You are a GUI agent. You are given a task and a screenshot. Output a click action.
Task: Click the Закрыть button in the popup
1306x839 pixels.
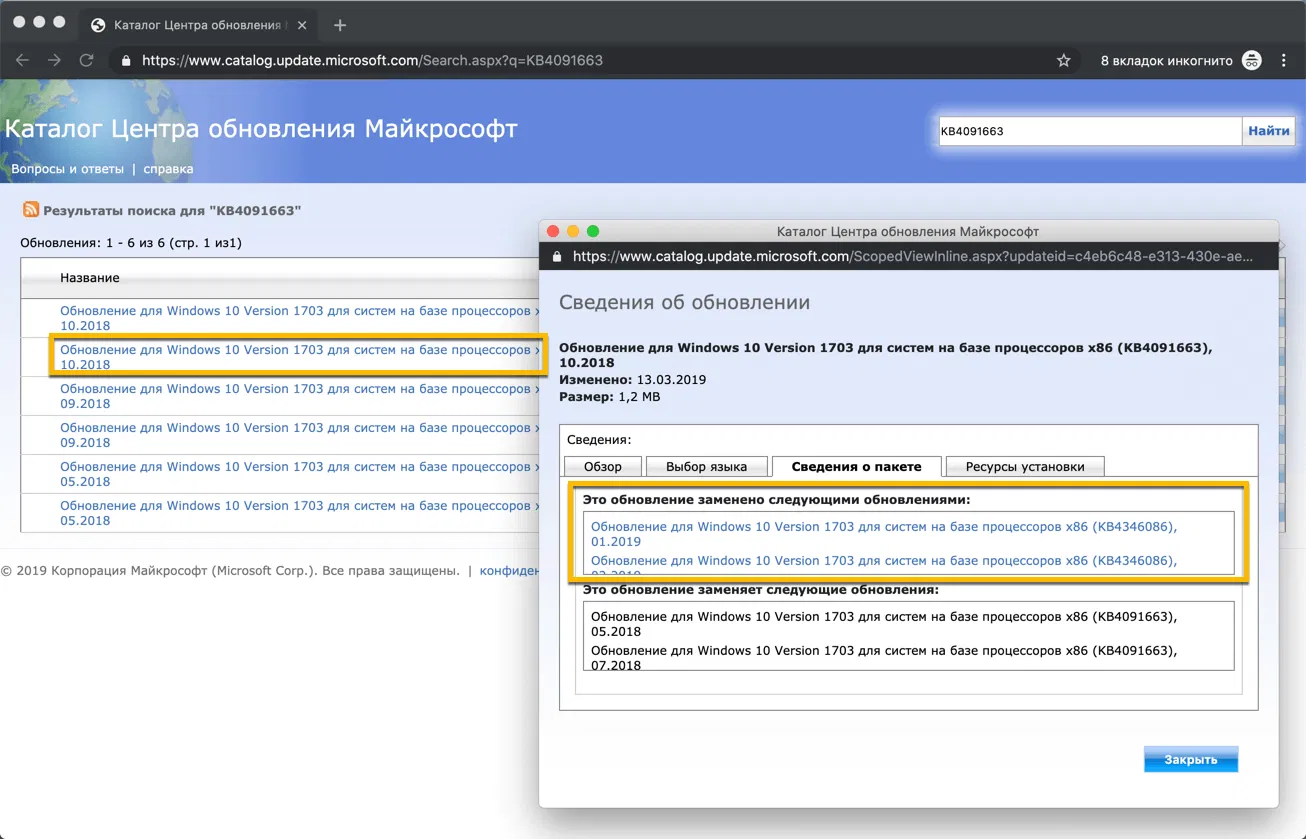pyautogui.click(x=1191, y=759)
